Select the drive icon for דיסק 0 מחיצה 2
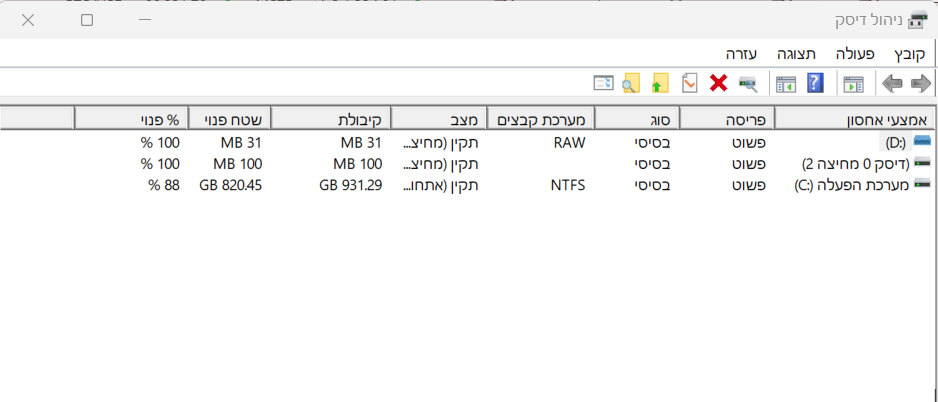The height and width of the screenshot is (402, 938). tap(923, 163)
